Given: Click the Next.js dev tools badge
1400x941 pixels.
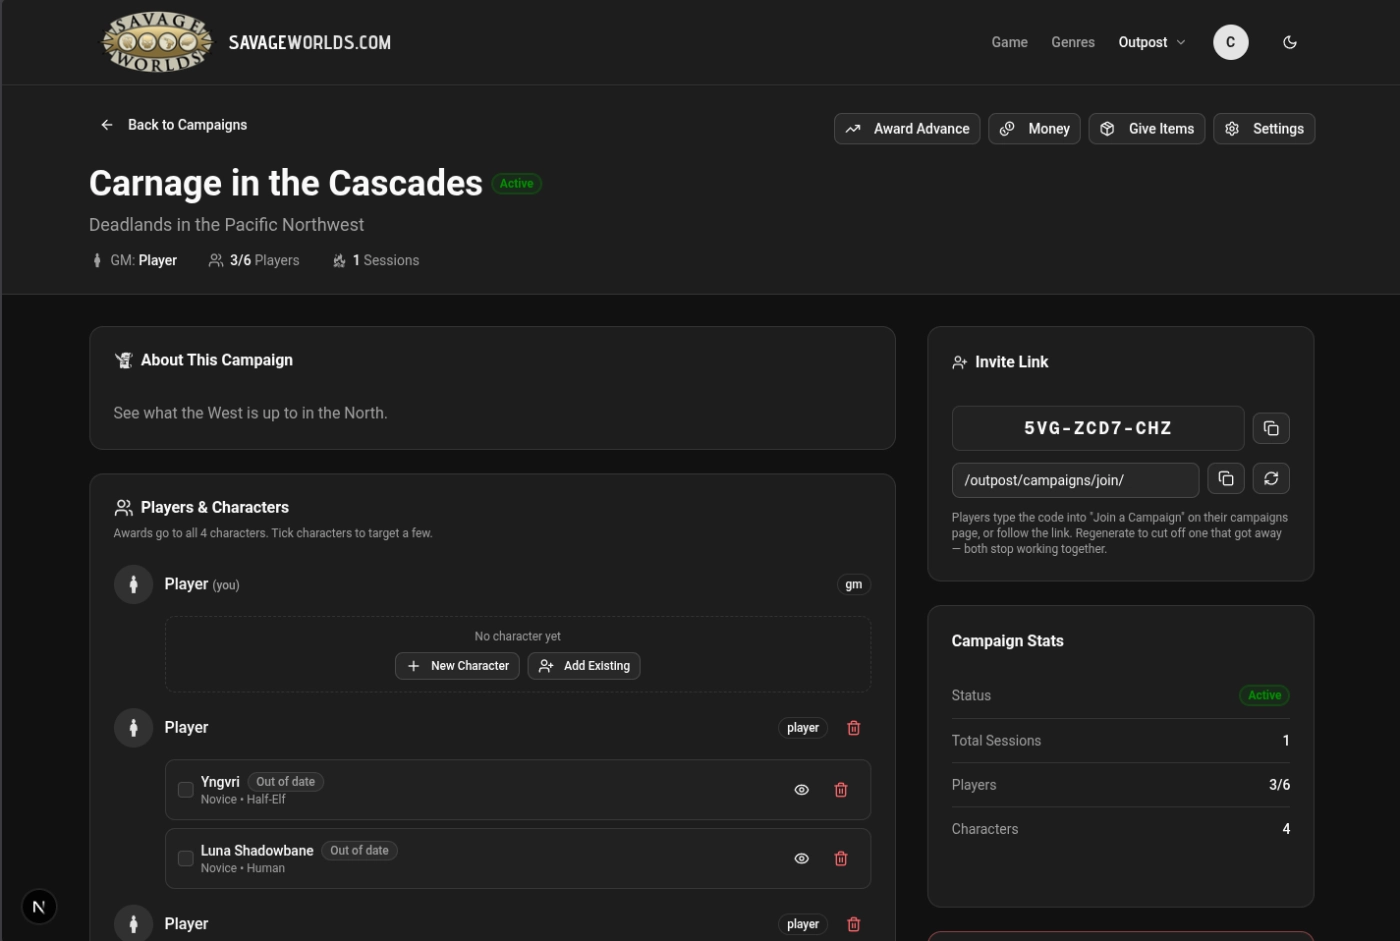Looking at the screenshot, I should [39, 907].
